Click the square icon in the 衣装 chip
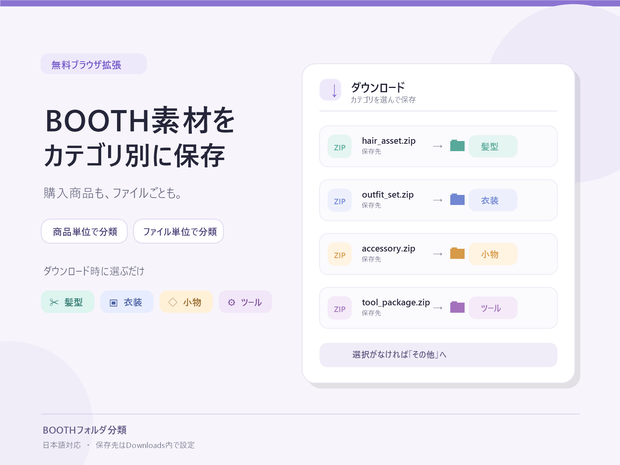 [113, 303]
